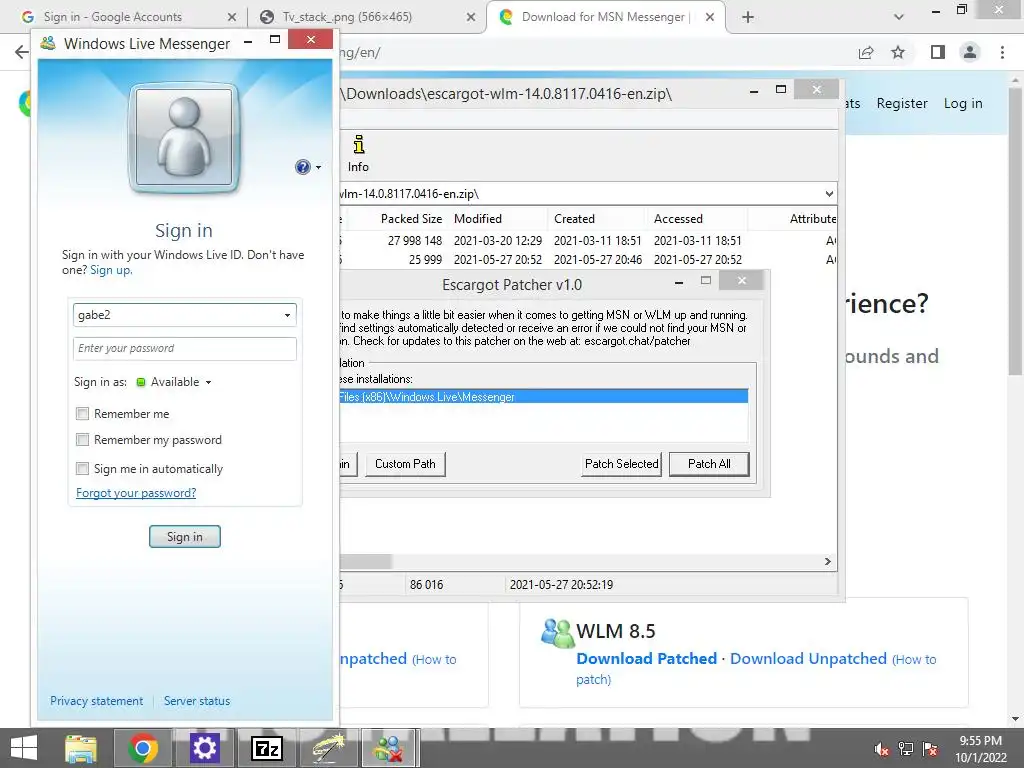The width and height of the screenshot is (1024, 768).
Task: Click the network tray icon
Action: [906, 749]
